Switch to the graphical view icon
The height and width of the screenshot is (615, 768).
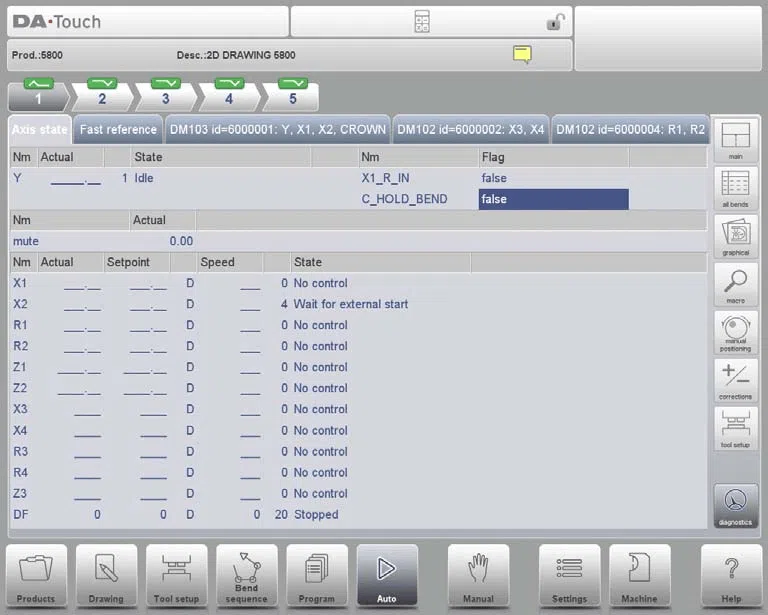(736, 237)
